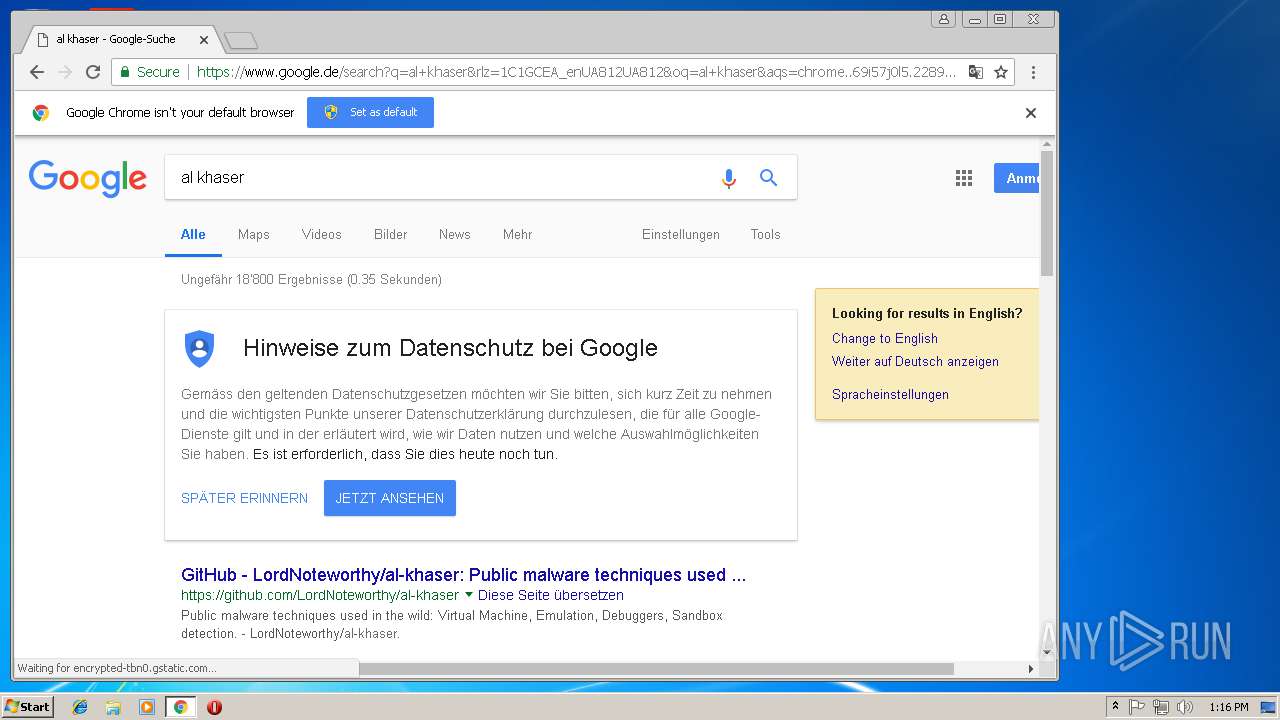This screenshot has width=1280, height=720.
Task: Switch to the Videos tab
Action: pyautogui.click(x=322, y=234)
